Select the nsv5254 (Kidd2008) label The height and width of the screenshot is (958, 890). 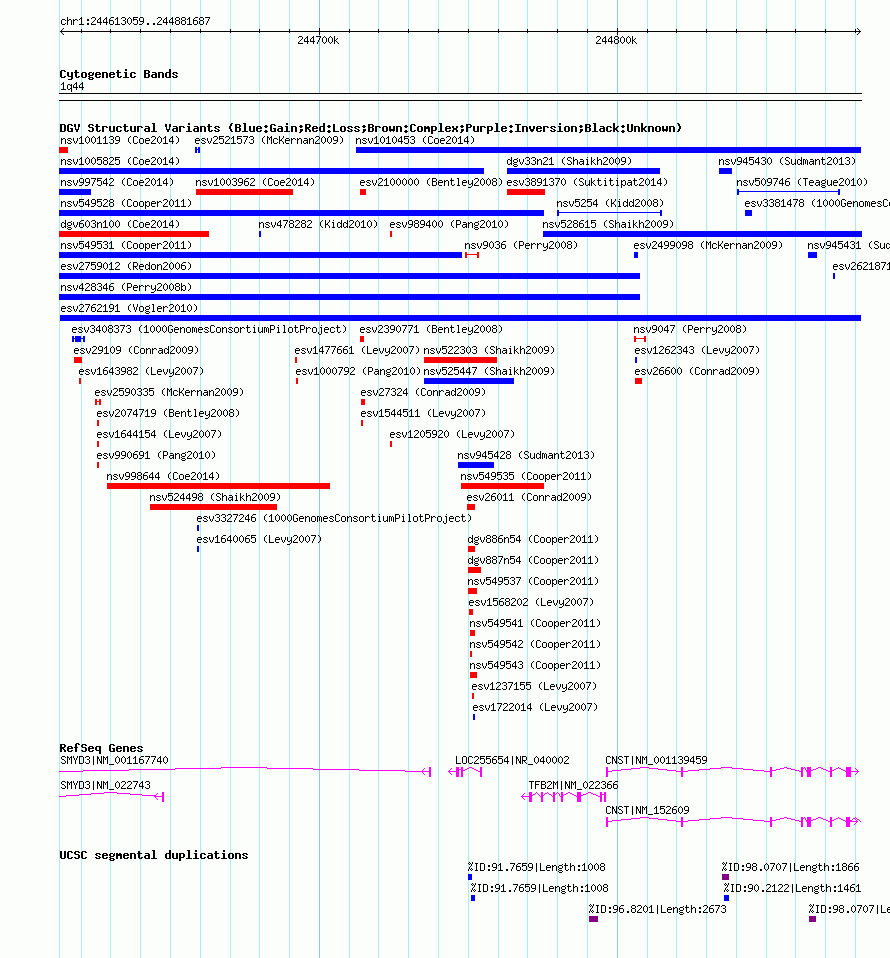tap(610, 203)
